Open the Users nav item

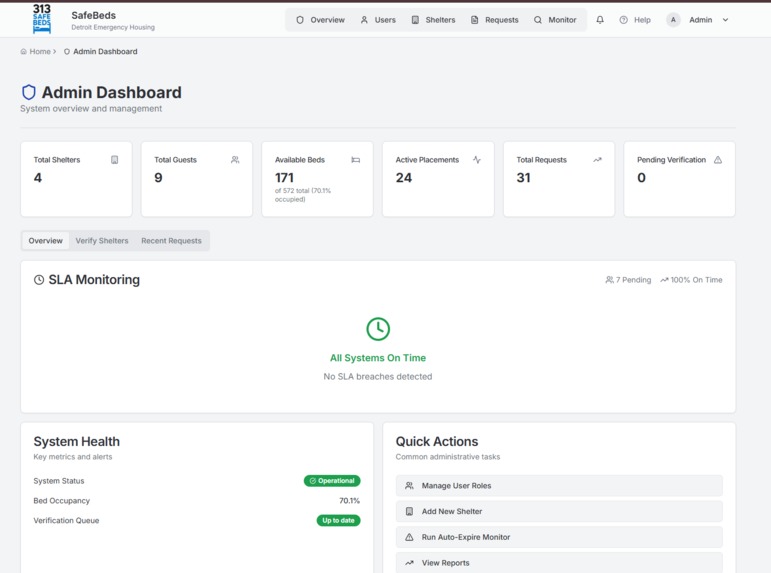(x=378, y=20)
